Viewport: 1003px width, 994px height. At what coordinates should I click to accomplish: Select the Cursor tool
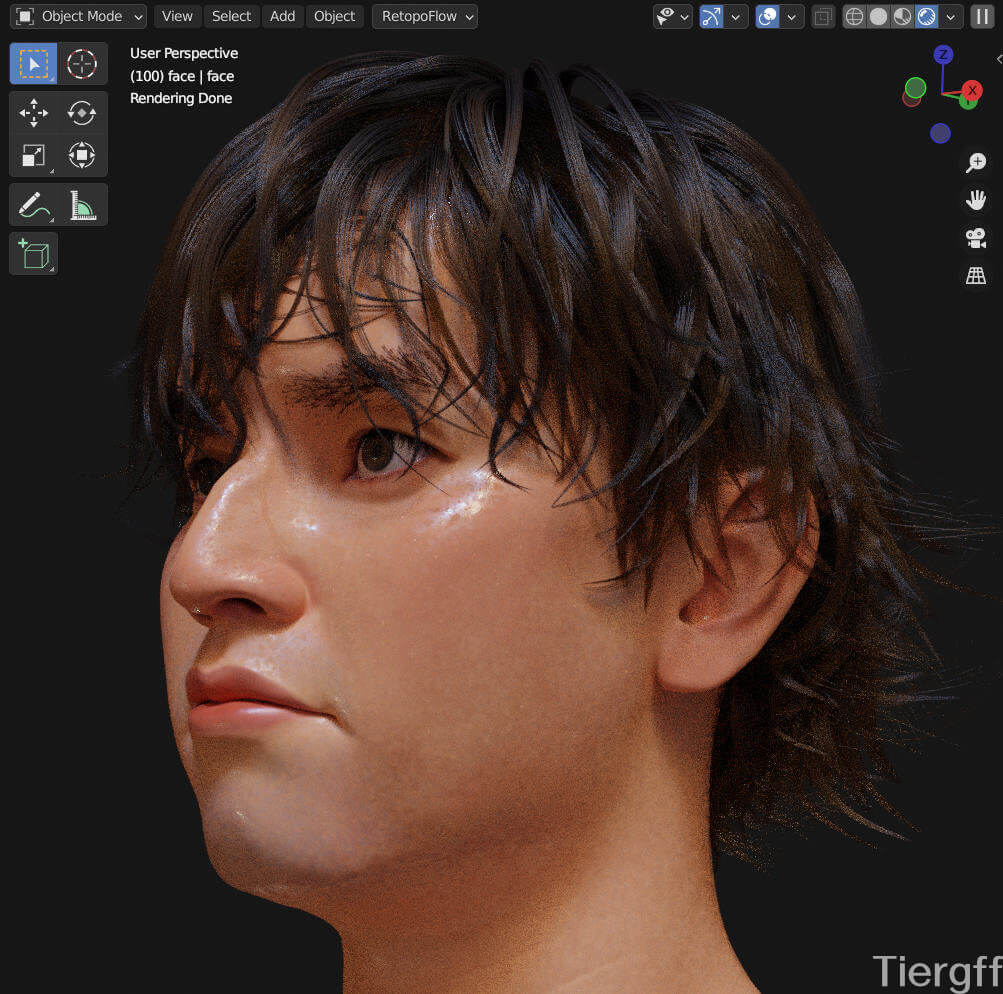(x=82, y=65)
